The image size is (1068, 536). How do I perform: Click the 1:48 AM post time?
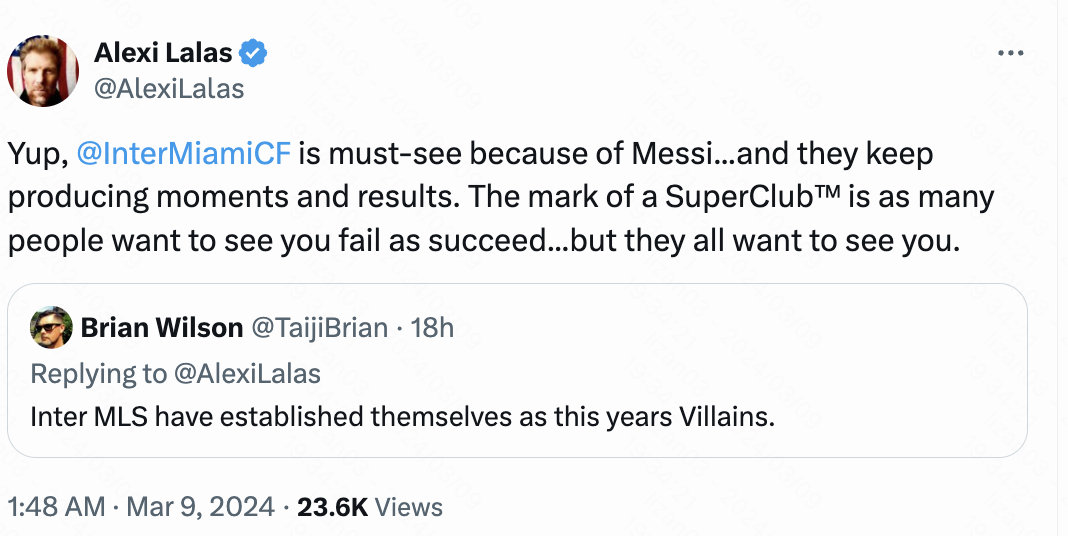click(x=55, y=506)
